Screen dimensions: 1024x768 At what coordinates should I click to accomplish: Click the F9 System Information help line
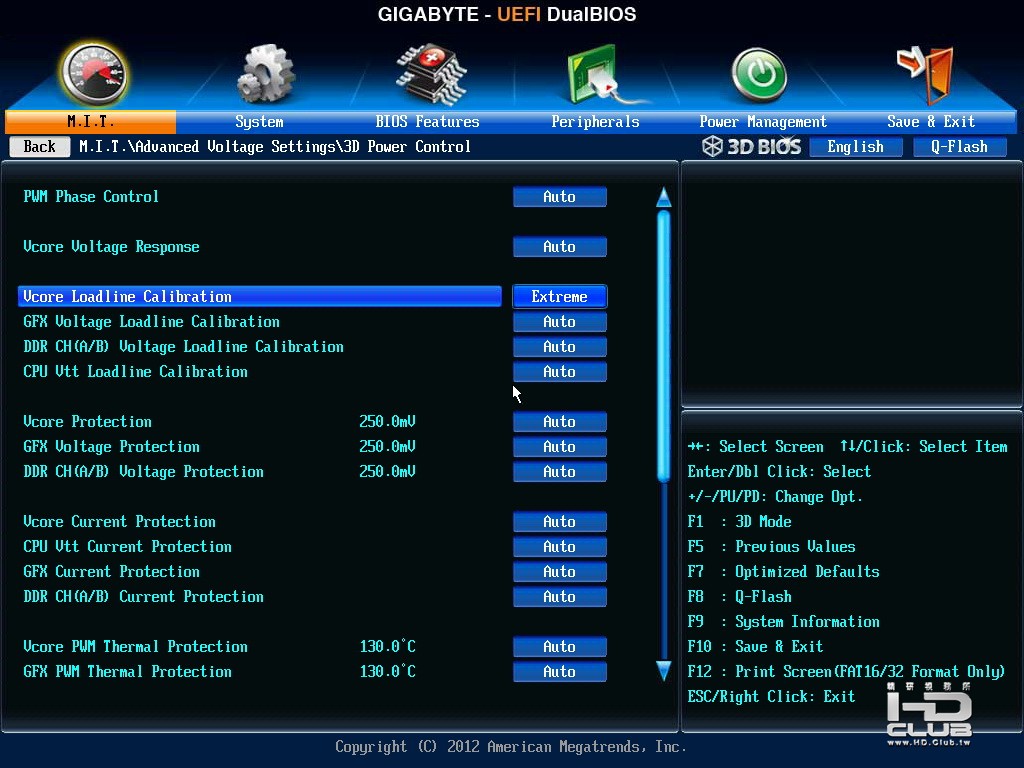pos(784,622)
